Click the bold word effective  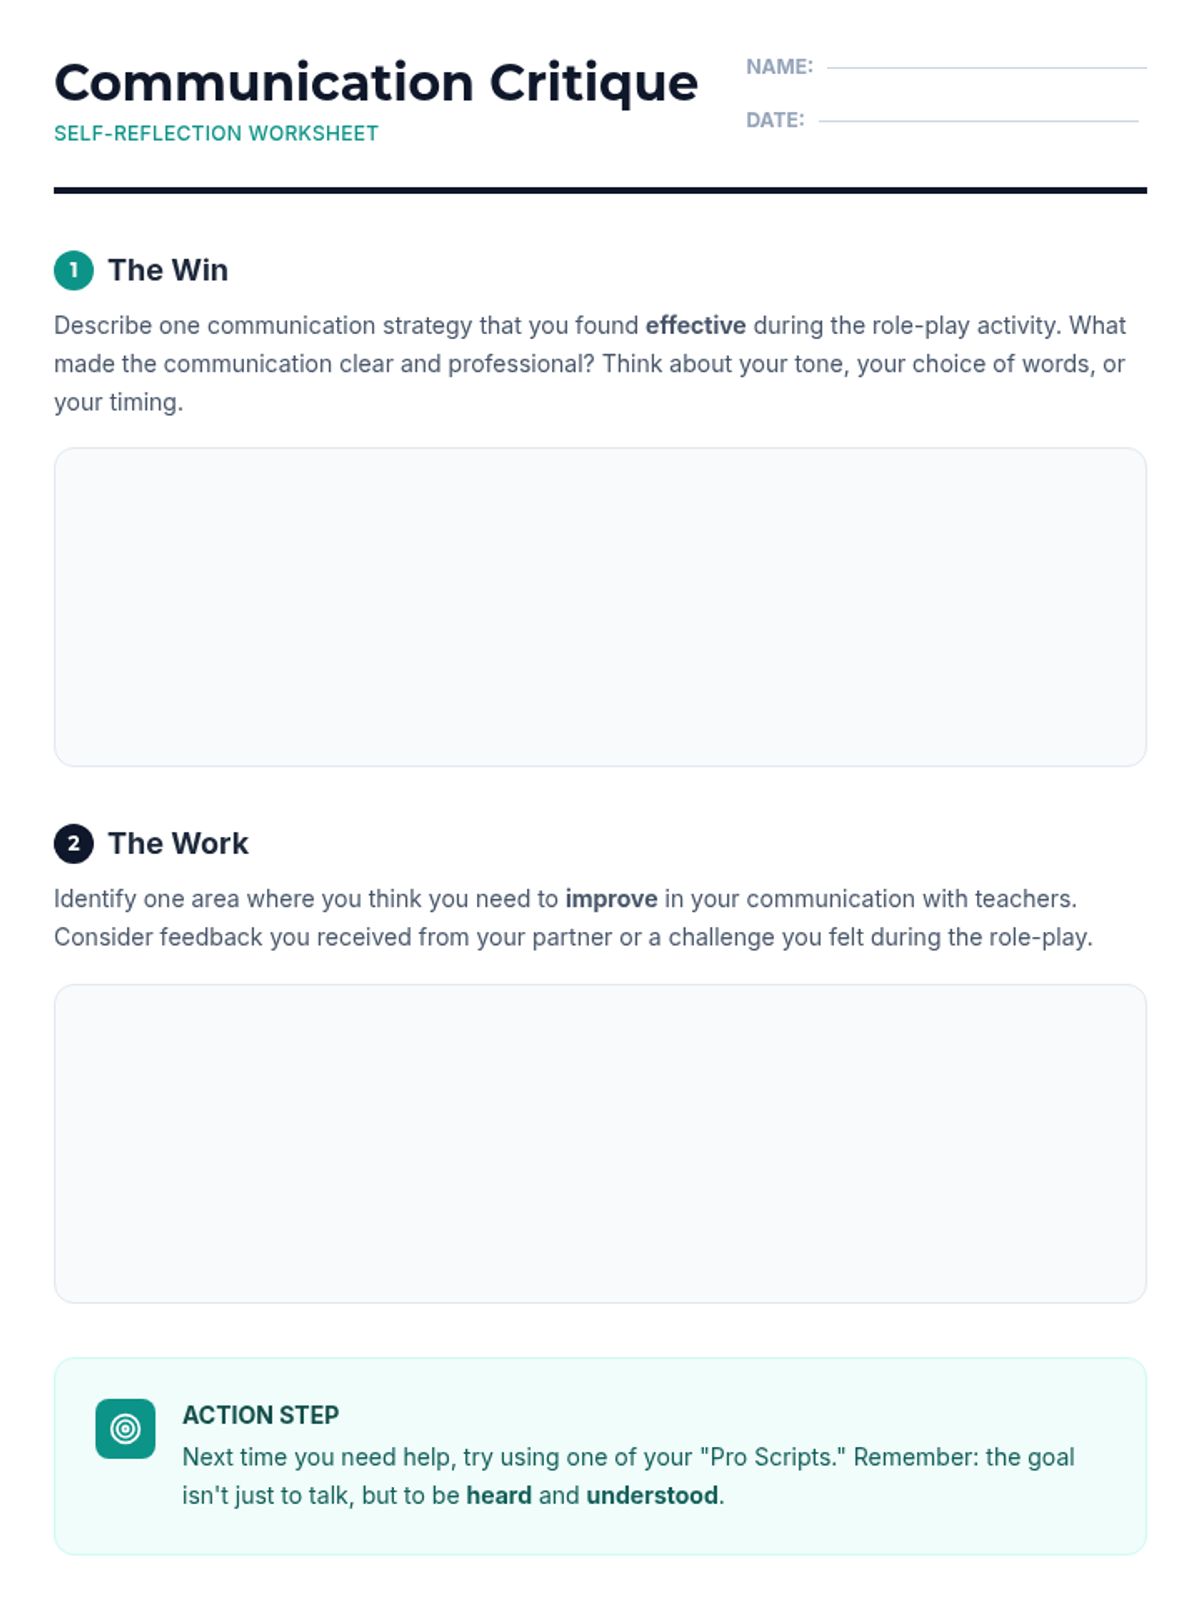click(x=695, y=325)
